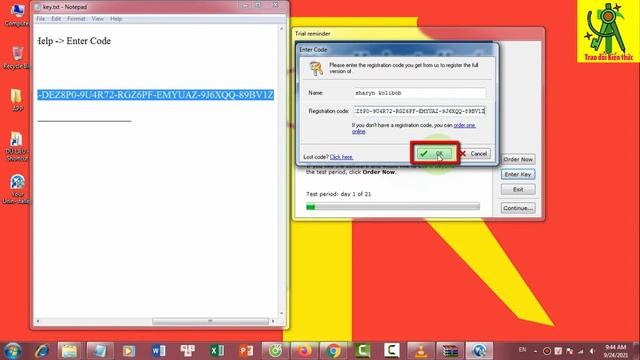The height and width of the screenshot is (360, 640).
Task: Open the white Camtasia Recorder taskbar icon
Action: coord(391,351)
